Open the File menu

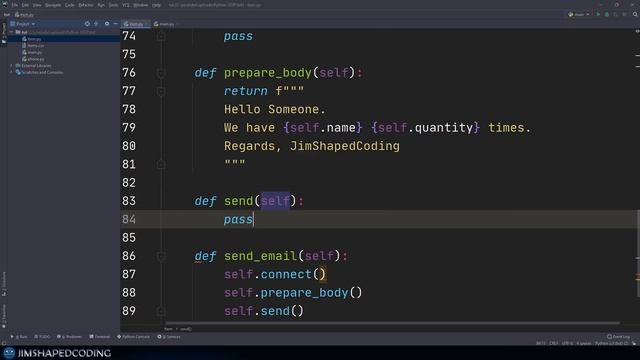pyautogui.click(x=15, y=5)
